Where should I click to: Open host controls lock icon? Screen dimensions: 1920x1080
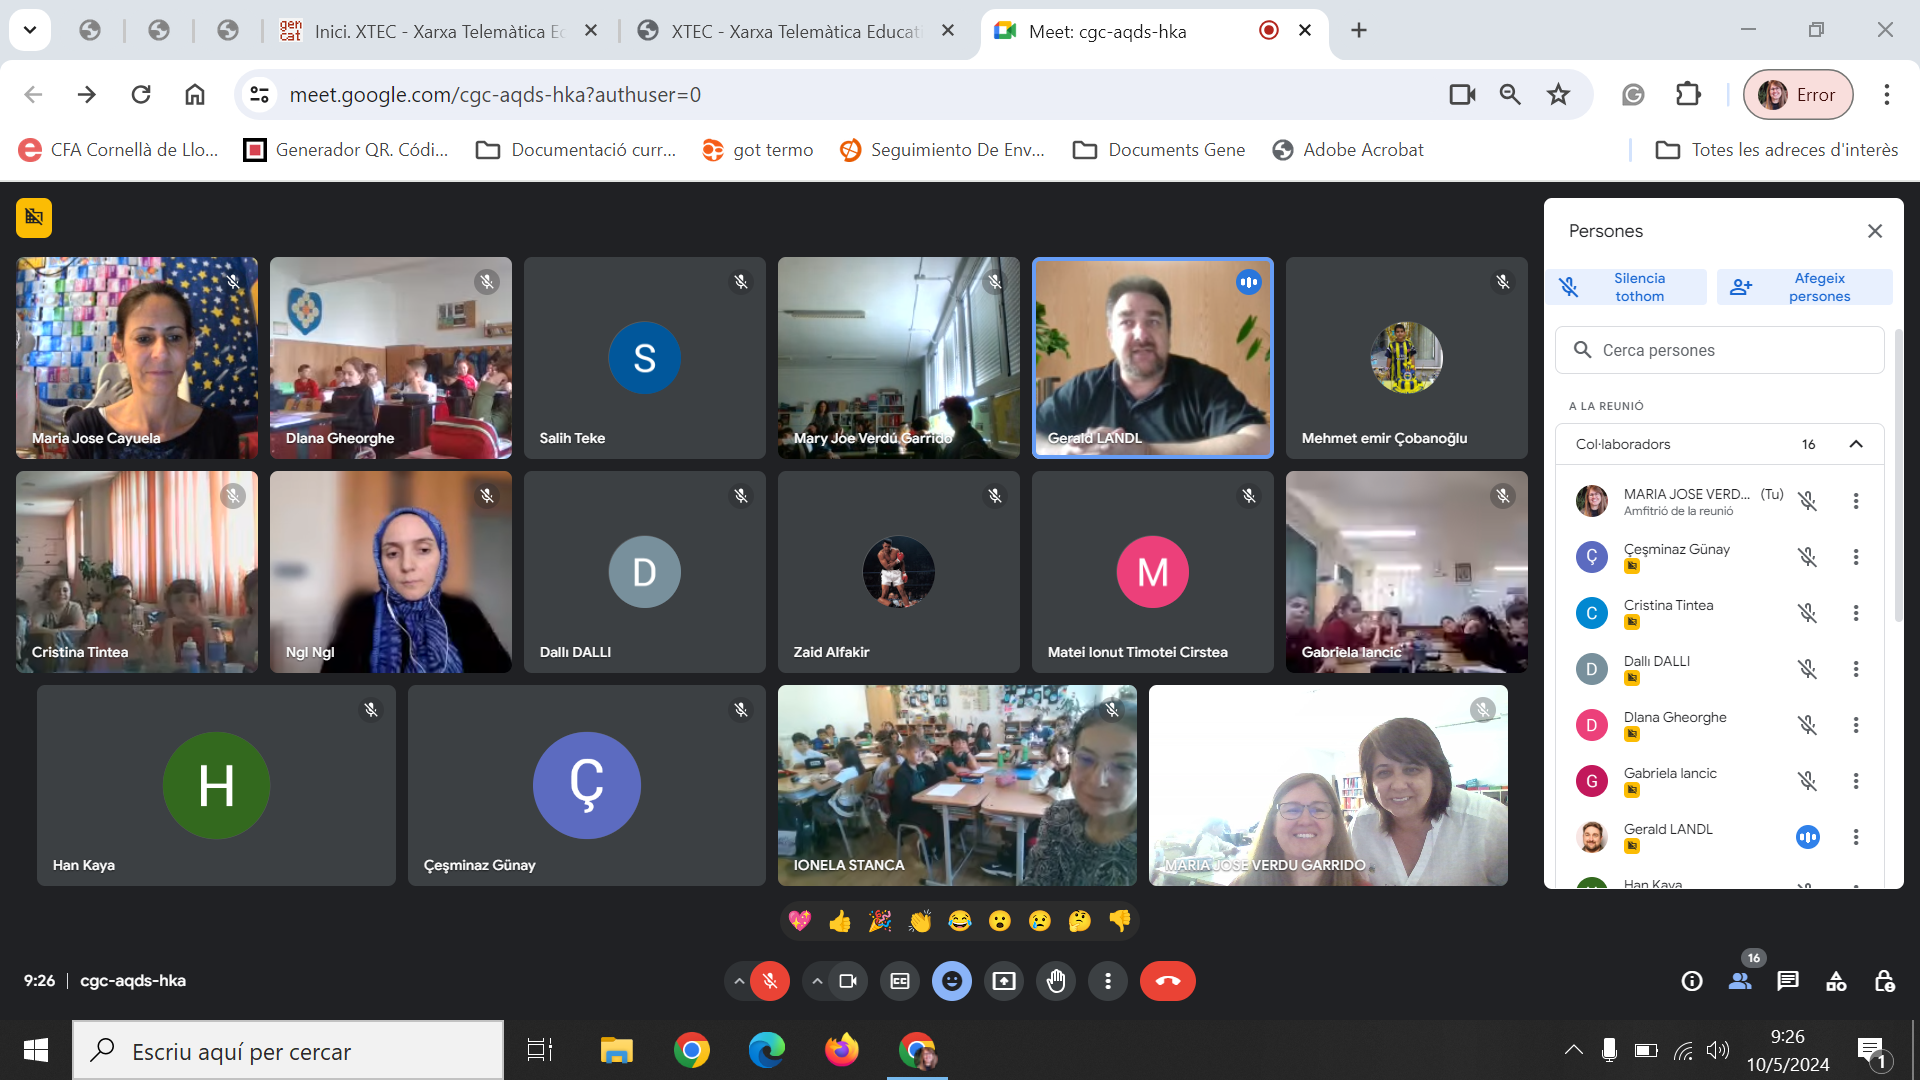(1884, 981)
